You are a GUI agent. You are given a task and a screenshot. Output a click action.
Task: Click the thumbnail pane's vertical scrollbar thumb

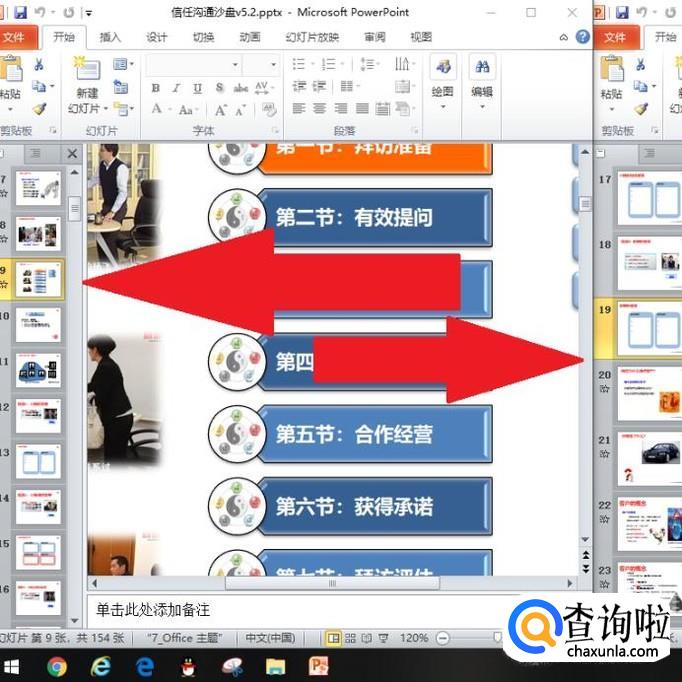point(74,208)
